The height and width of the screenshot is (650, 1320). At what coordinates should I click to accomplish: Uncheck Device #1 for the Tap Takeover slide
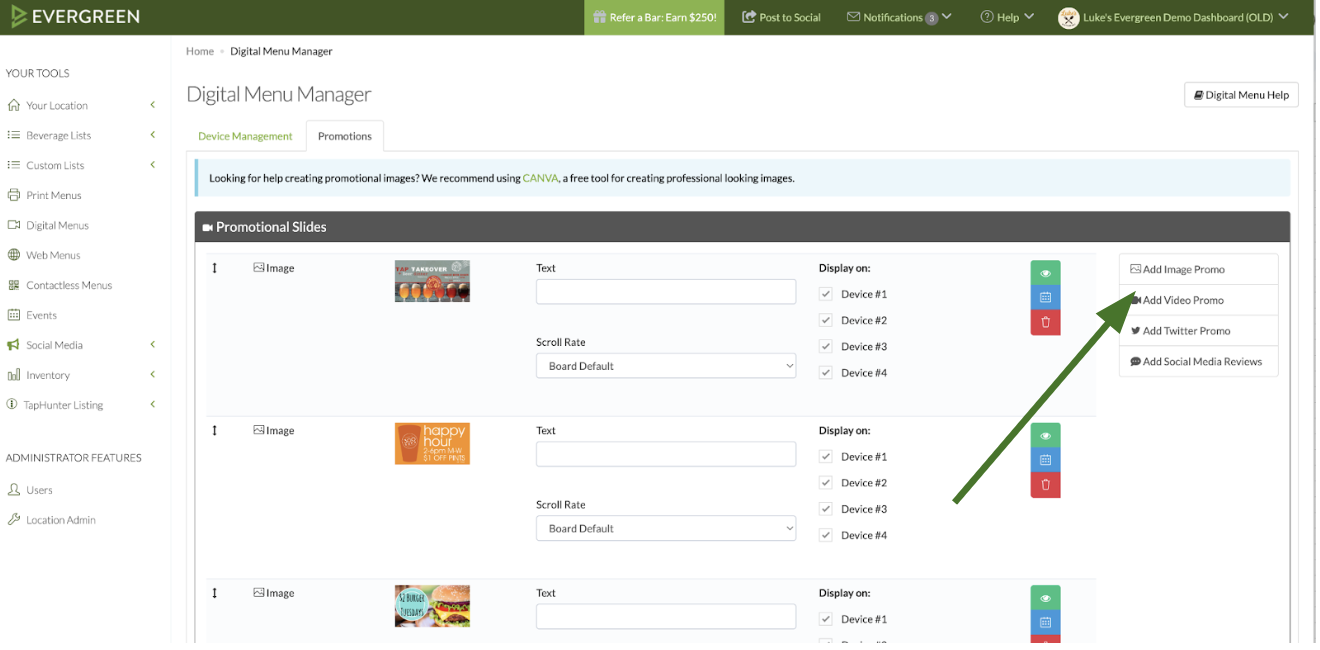(825, 294)
